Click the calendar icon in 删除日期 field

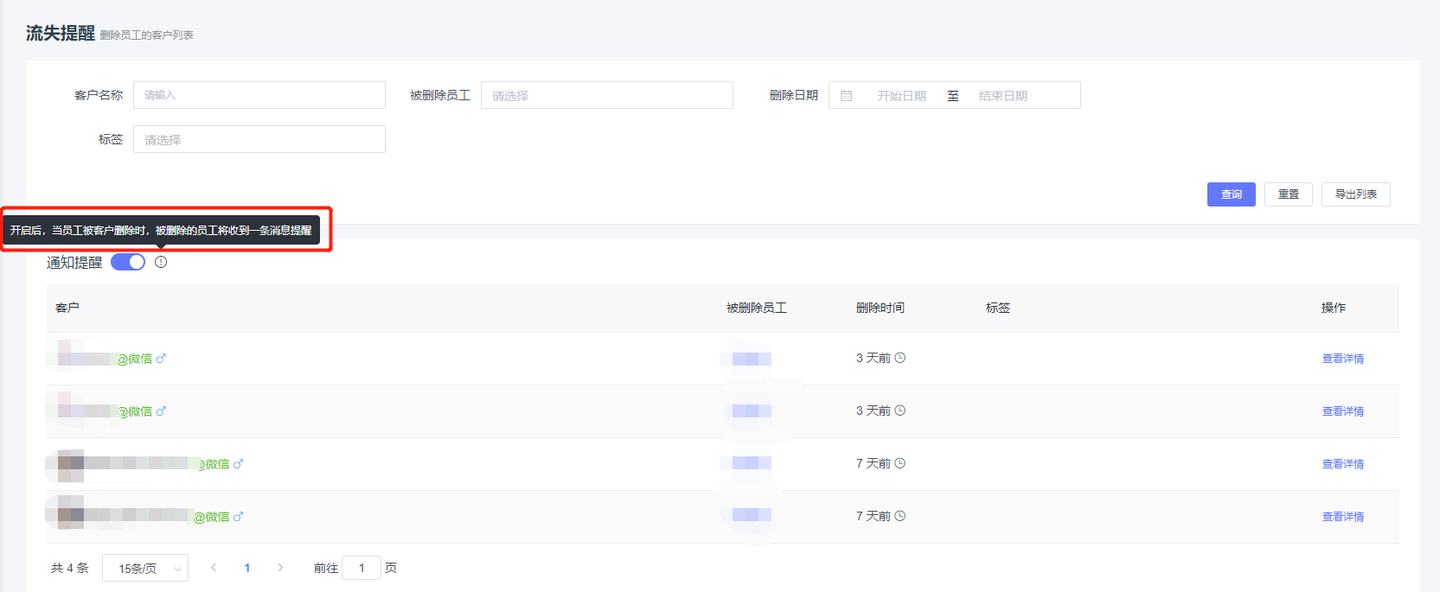coord(846,96)
